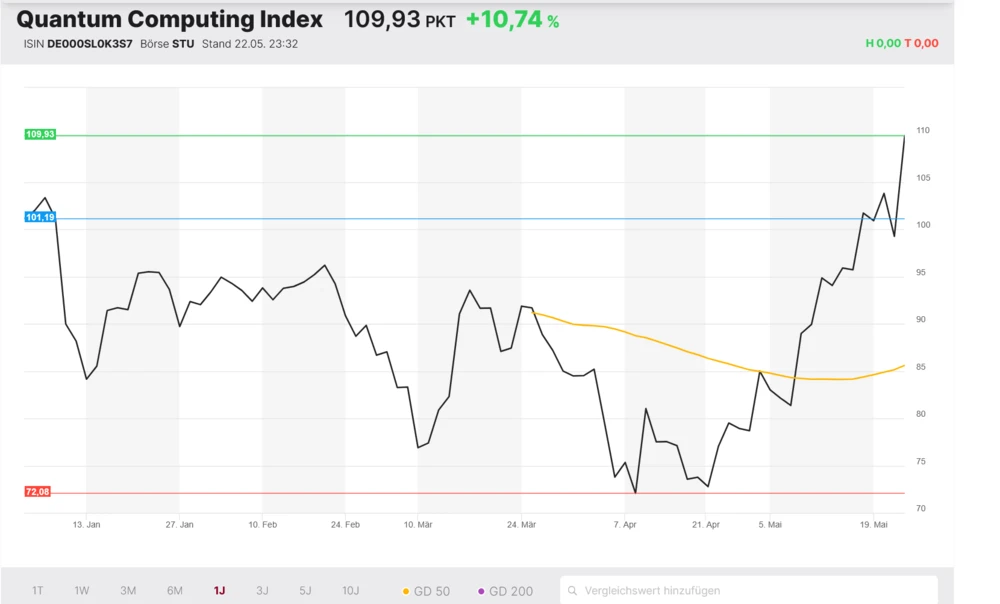Viewport: 1000px width, 604px height.
Task: Click the Börse STU exchange label
Action: click(168, 44)
